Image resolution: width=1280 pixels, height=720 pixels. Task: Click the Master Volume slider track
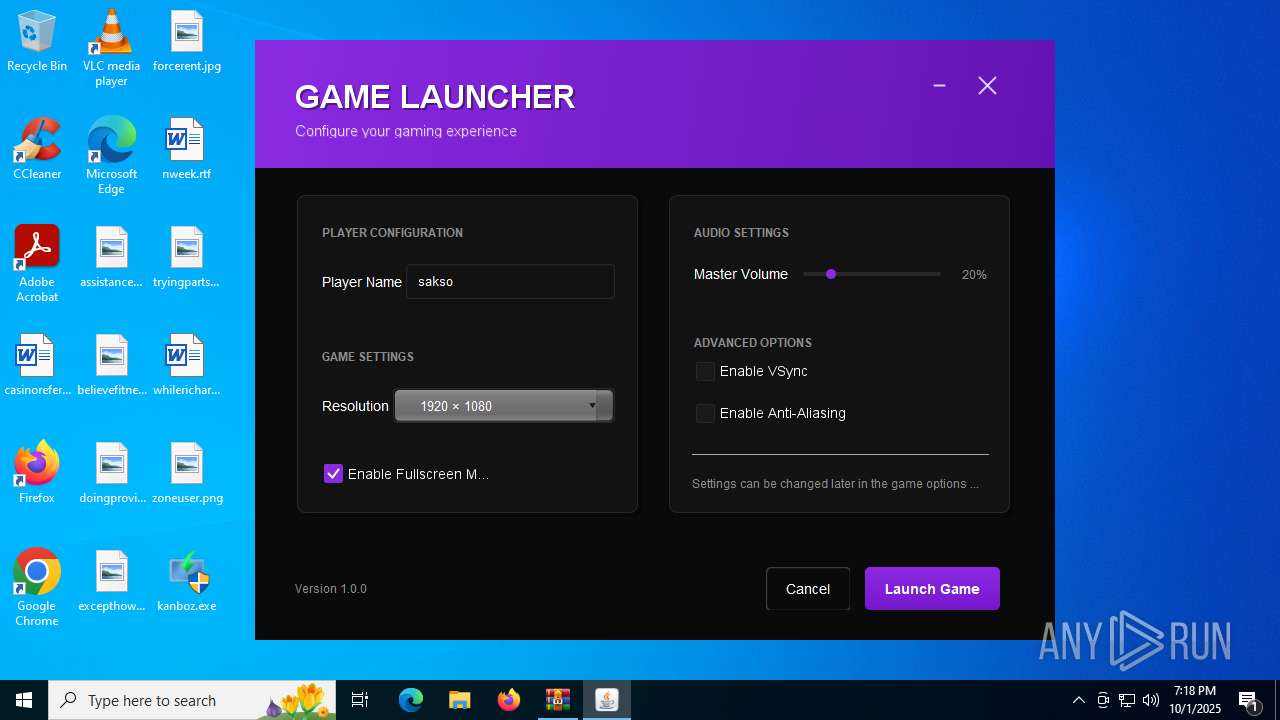tap(871, 274)
